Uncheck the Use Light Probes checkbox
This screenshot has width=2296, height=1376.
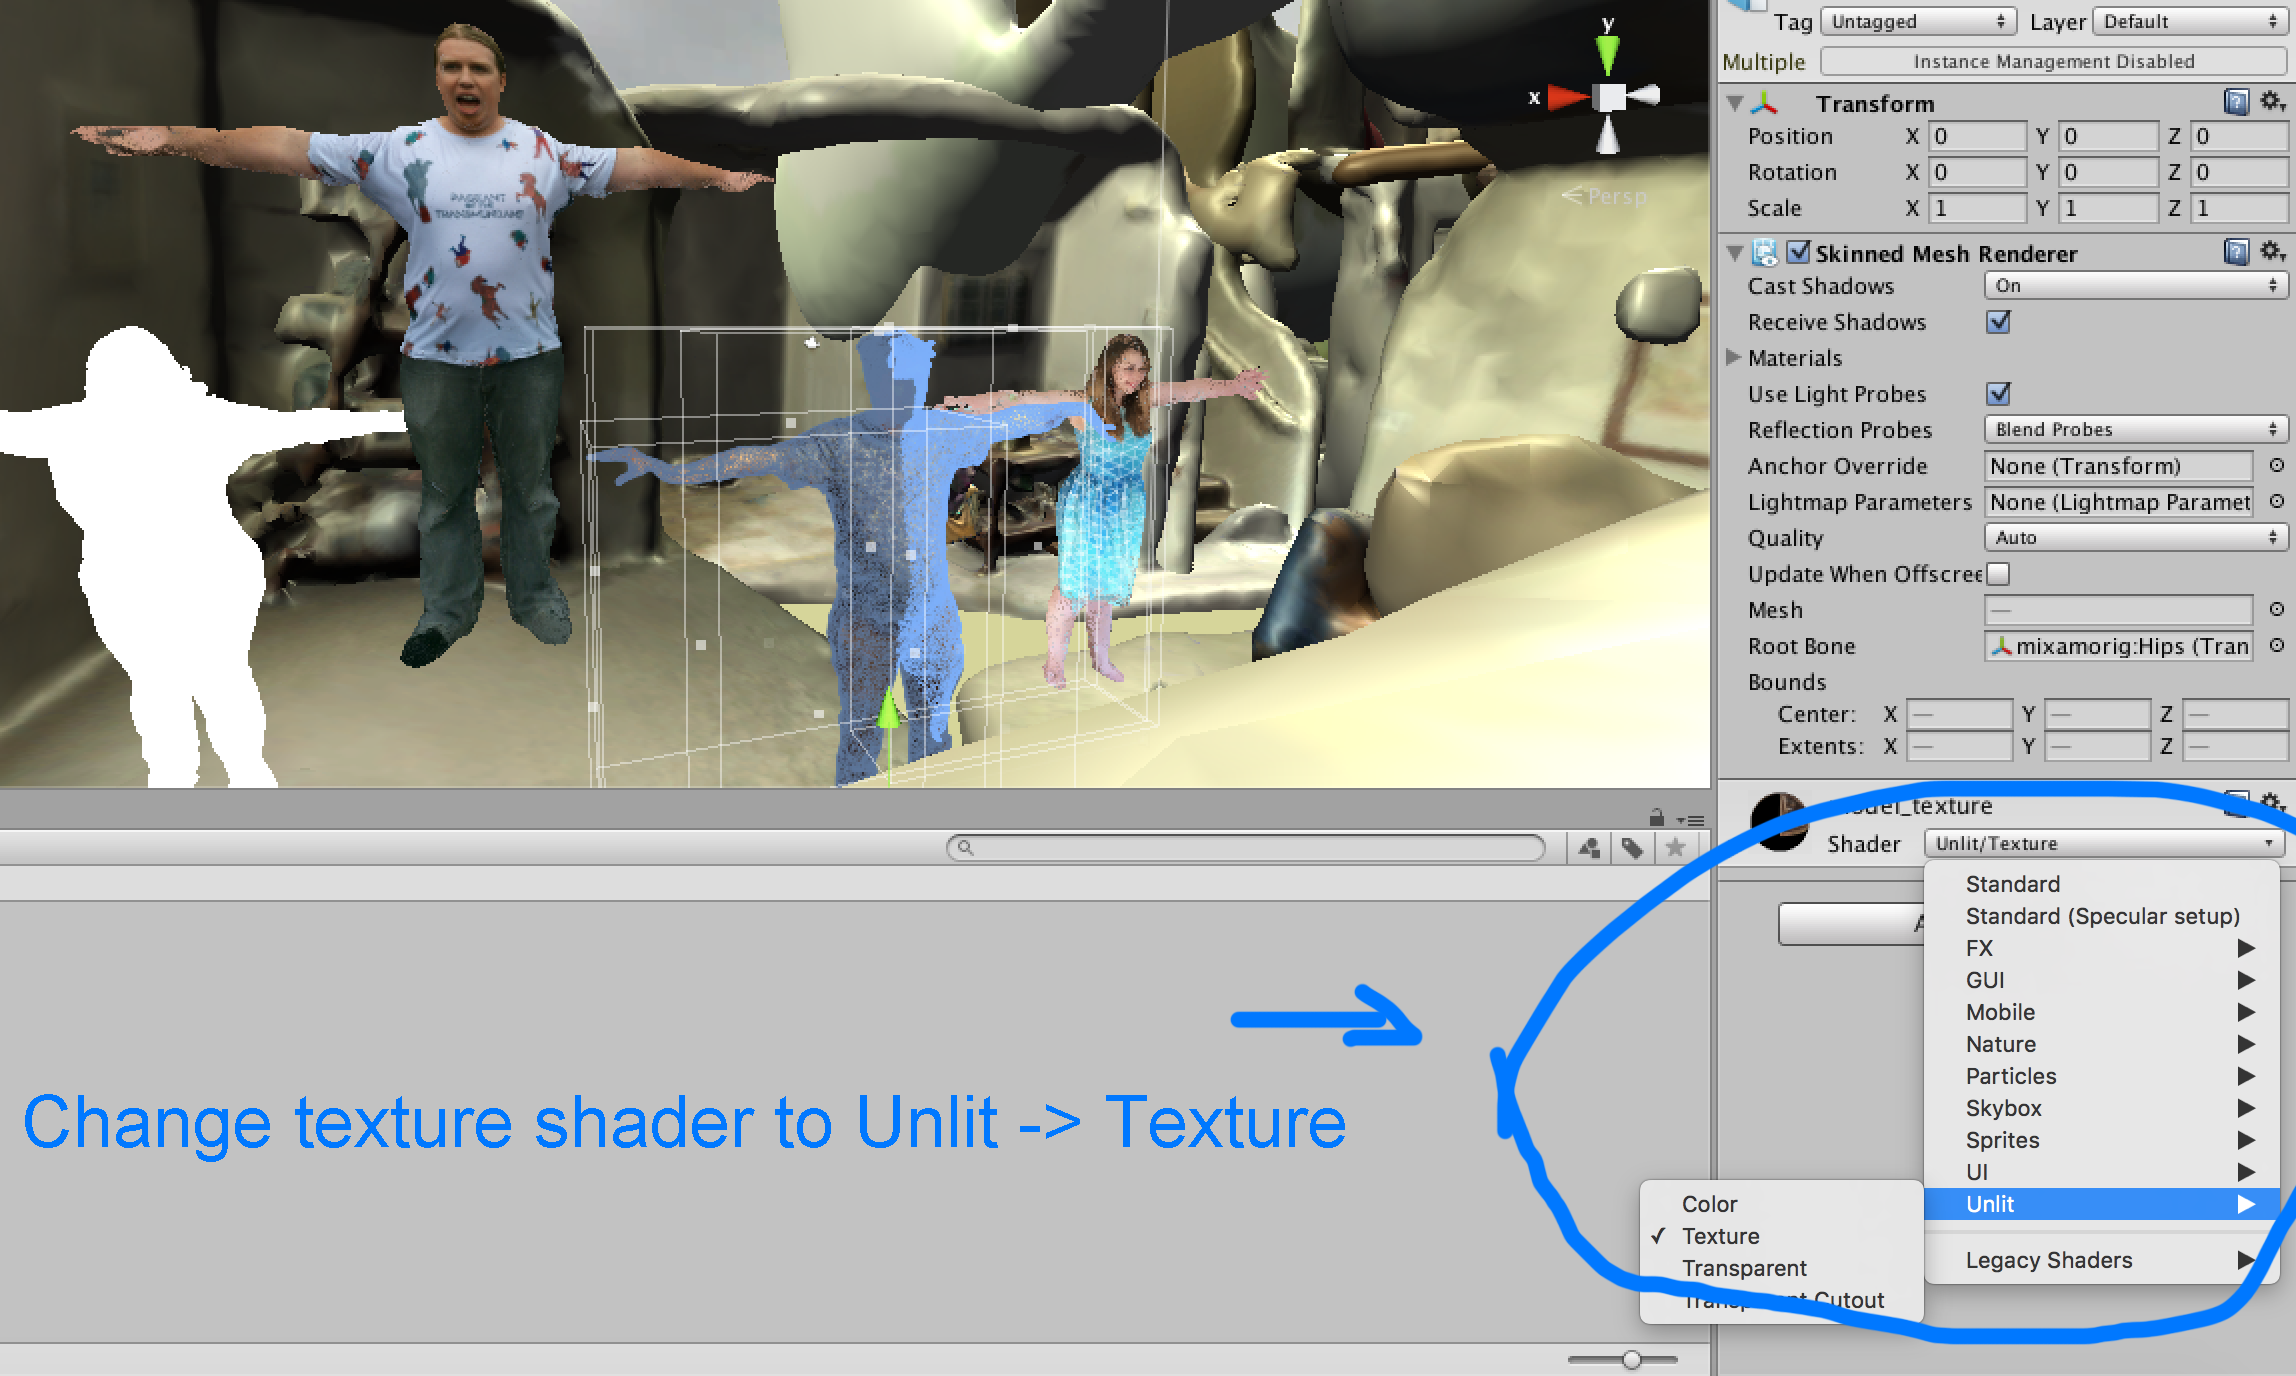[x=1998, y=394]
